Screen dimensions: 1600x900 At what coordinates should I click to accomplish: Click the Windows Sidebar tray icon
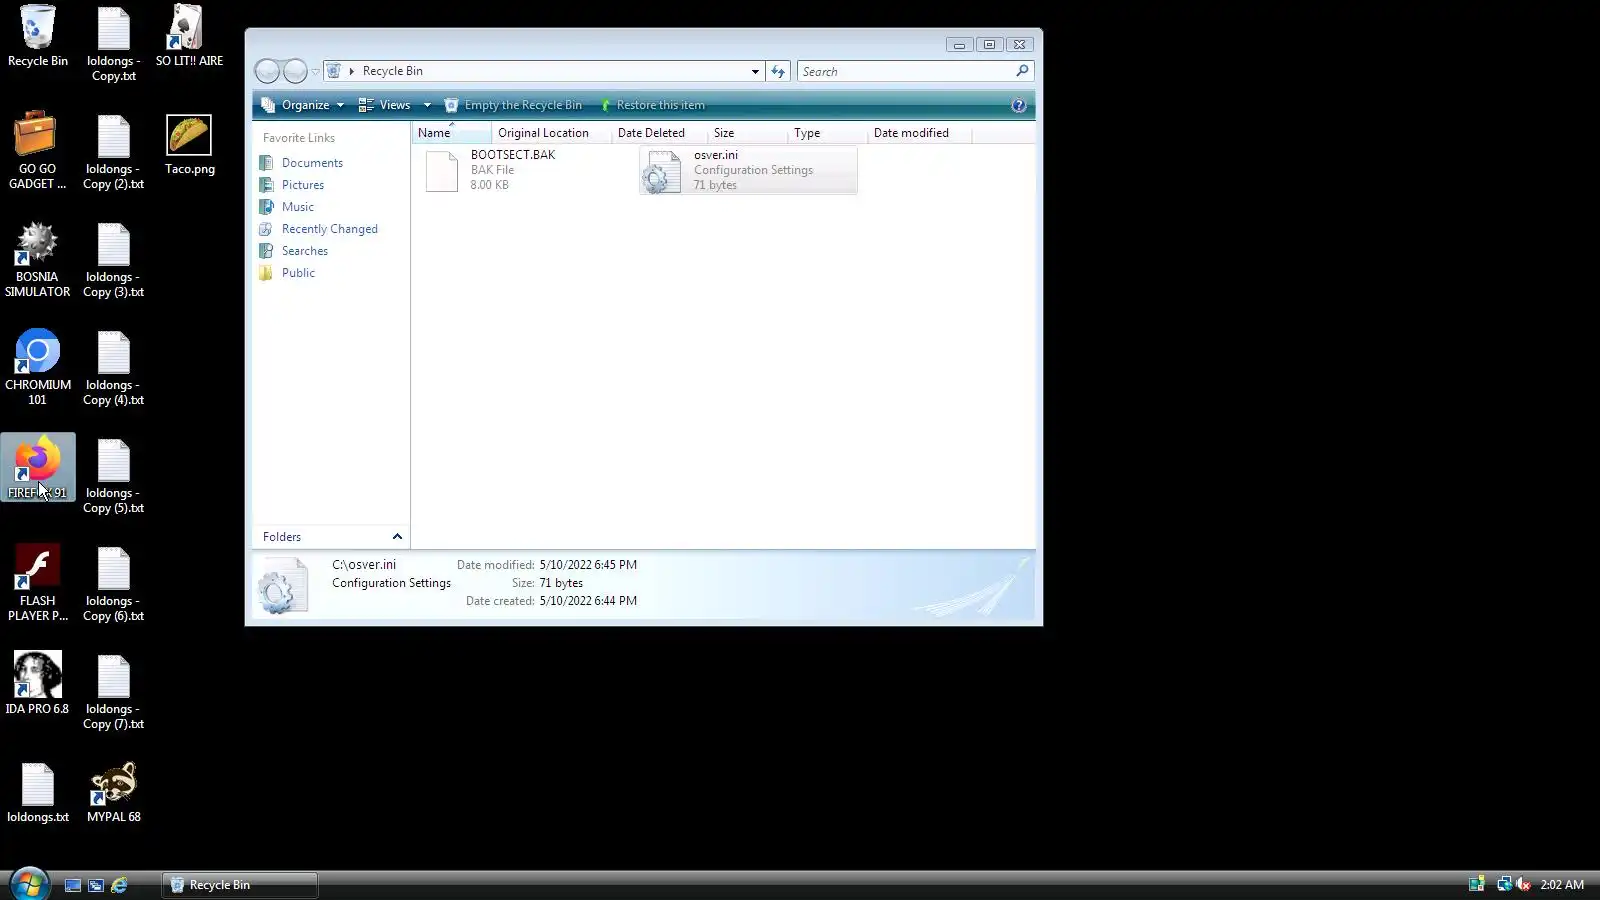[x=1476, y=884]
